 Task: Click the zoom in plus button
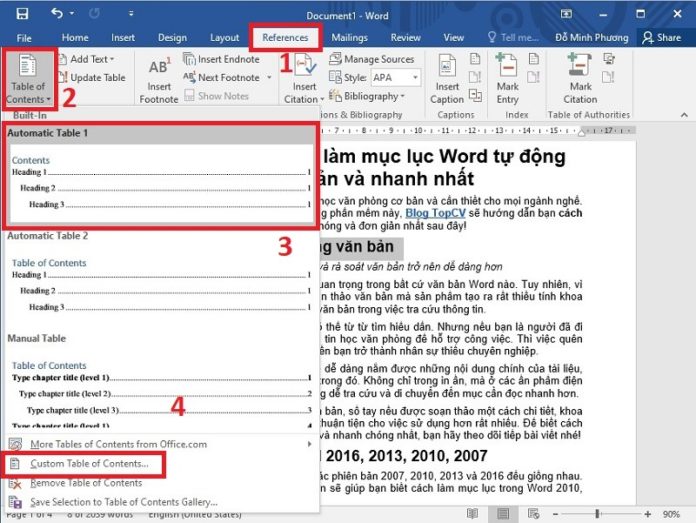pos(648,514)
